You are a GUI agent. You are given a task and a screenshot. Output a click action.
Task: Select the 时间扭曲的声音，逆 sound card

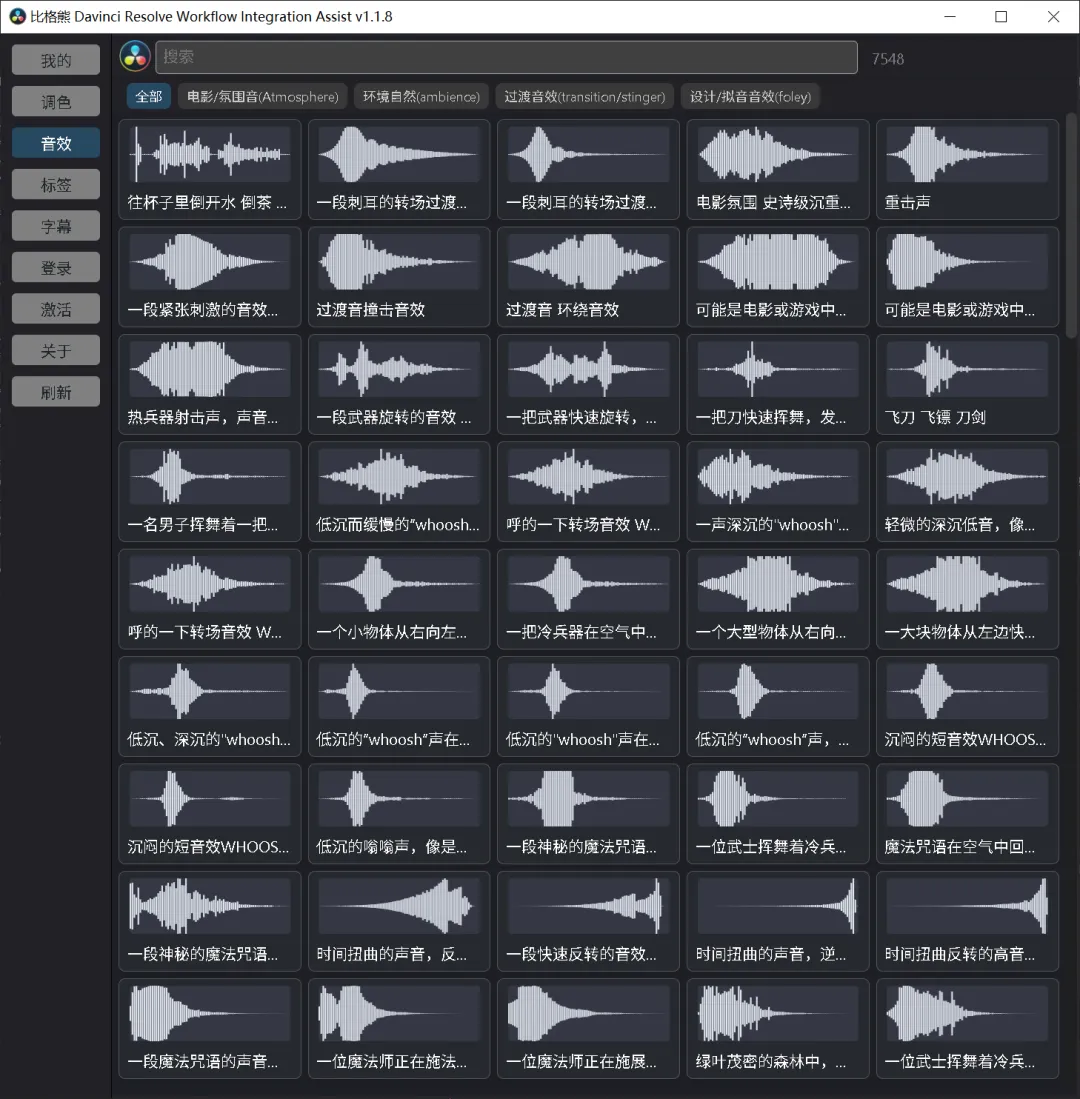[x=778, y=920]
